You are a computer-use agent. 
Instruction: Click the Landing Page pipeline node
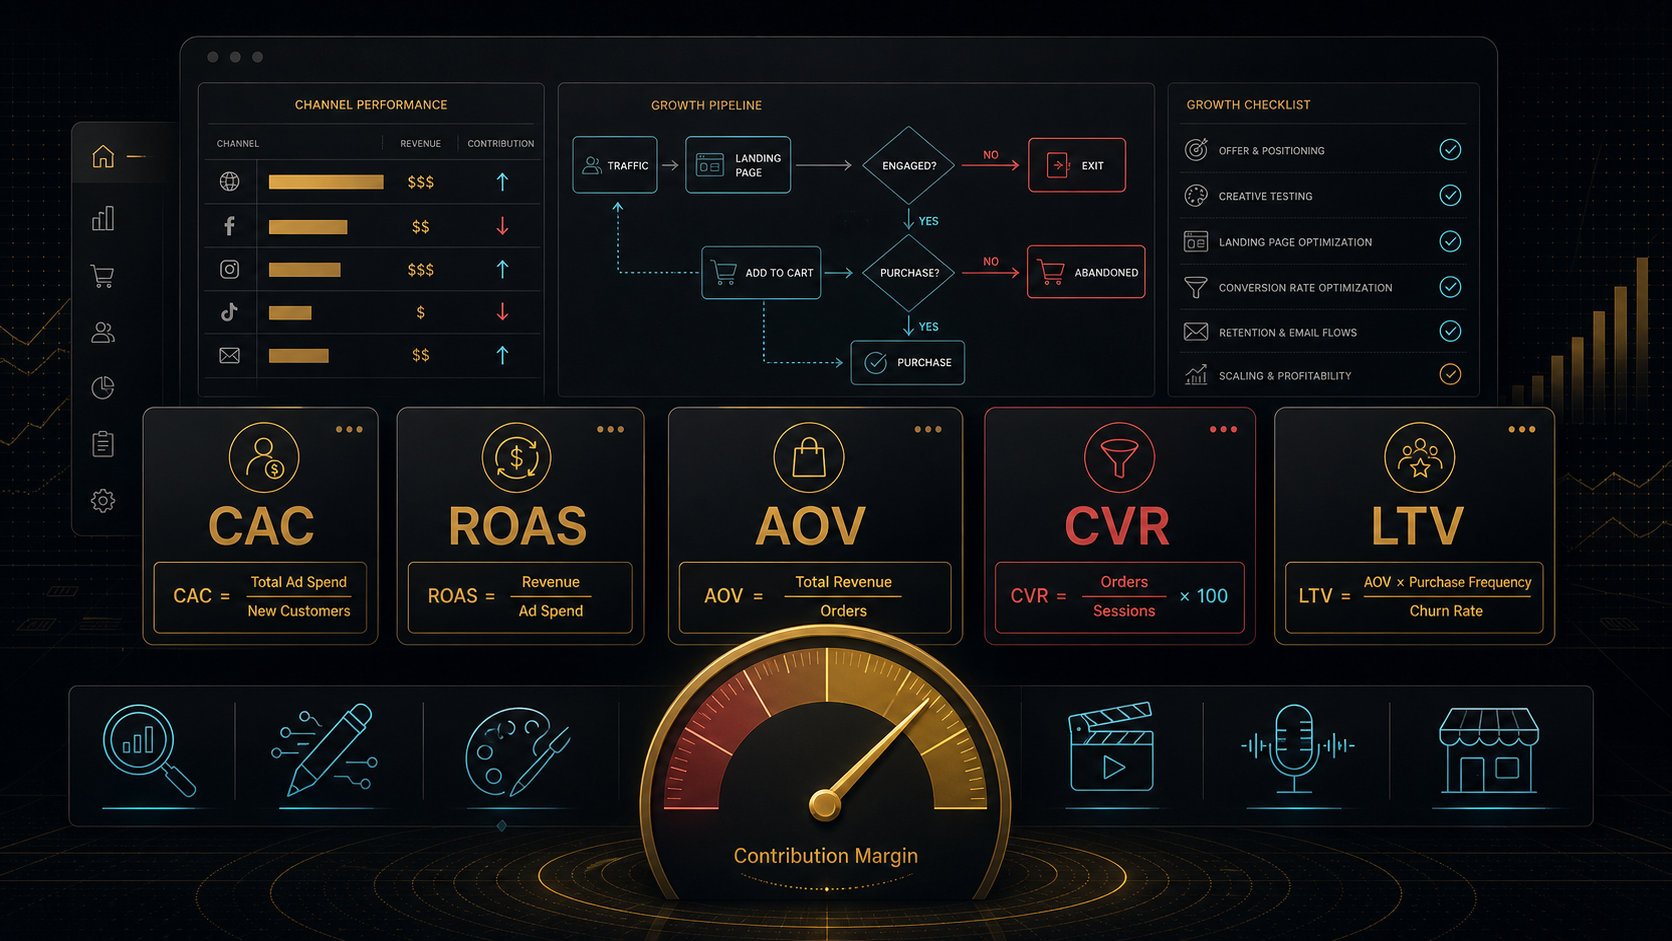(x=738, y=165)
